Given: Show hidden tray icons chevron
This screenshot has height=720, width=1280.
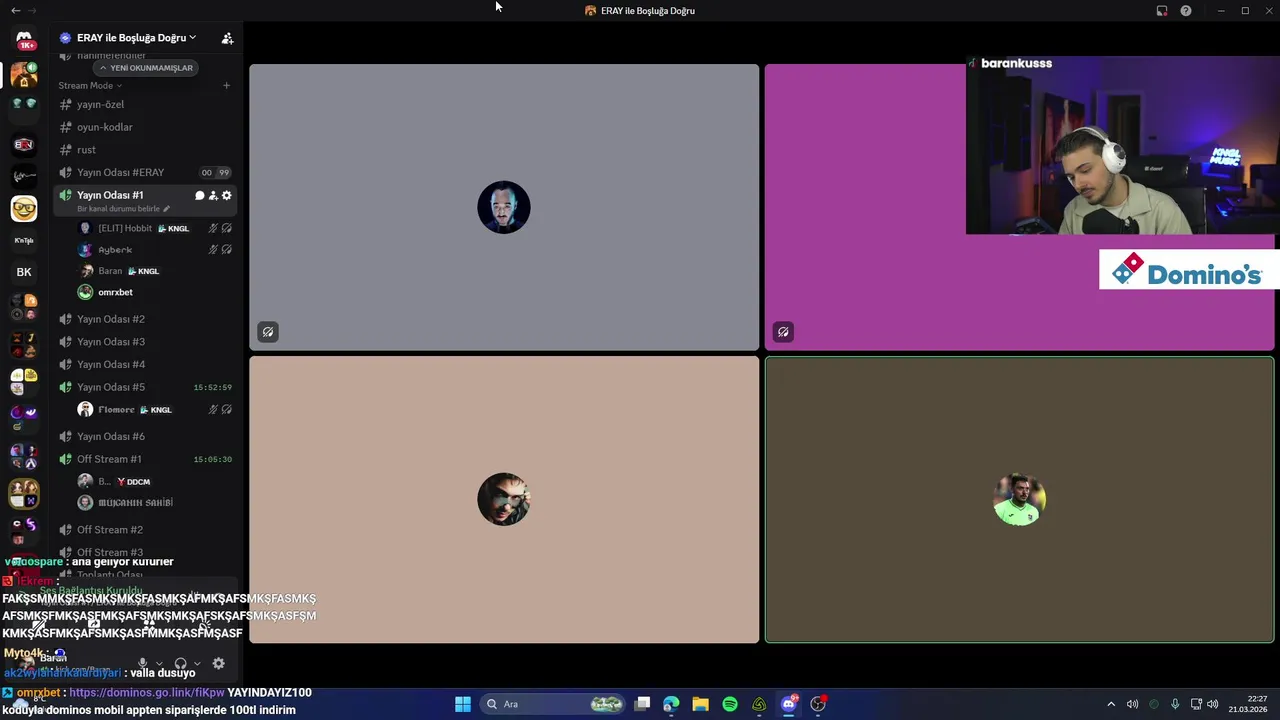Looking at the screenshot, I should tap(1110, 704).
